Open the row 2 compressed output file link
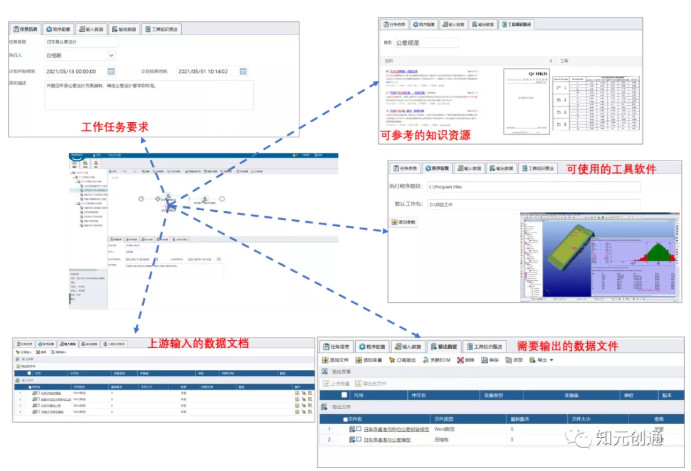This screenshot has width=691, height=471. tap(387, 440)
